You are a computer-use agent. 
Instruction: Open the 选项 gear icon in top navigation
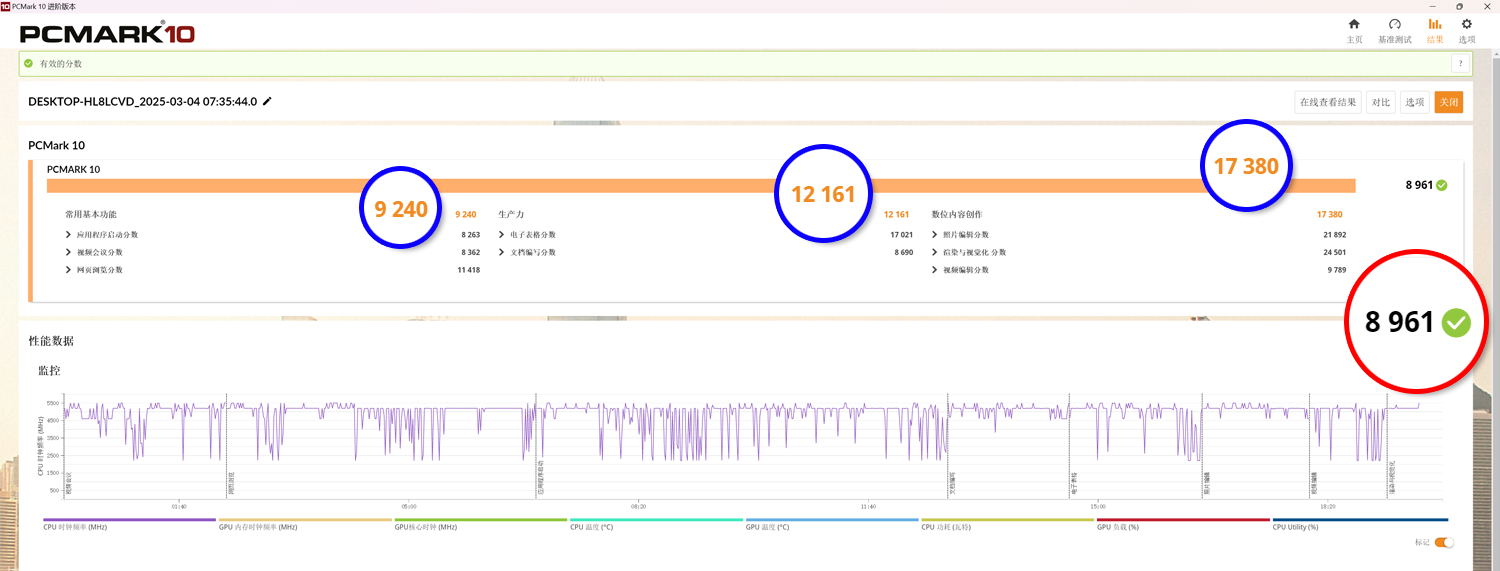pyautogui.click(x=1466, y=24)
